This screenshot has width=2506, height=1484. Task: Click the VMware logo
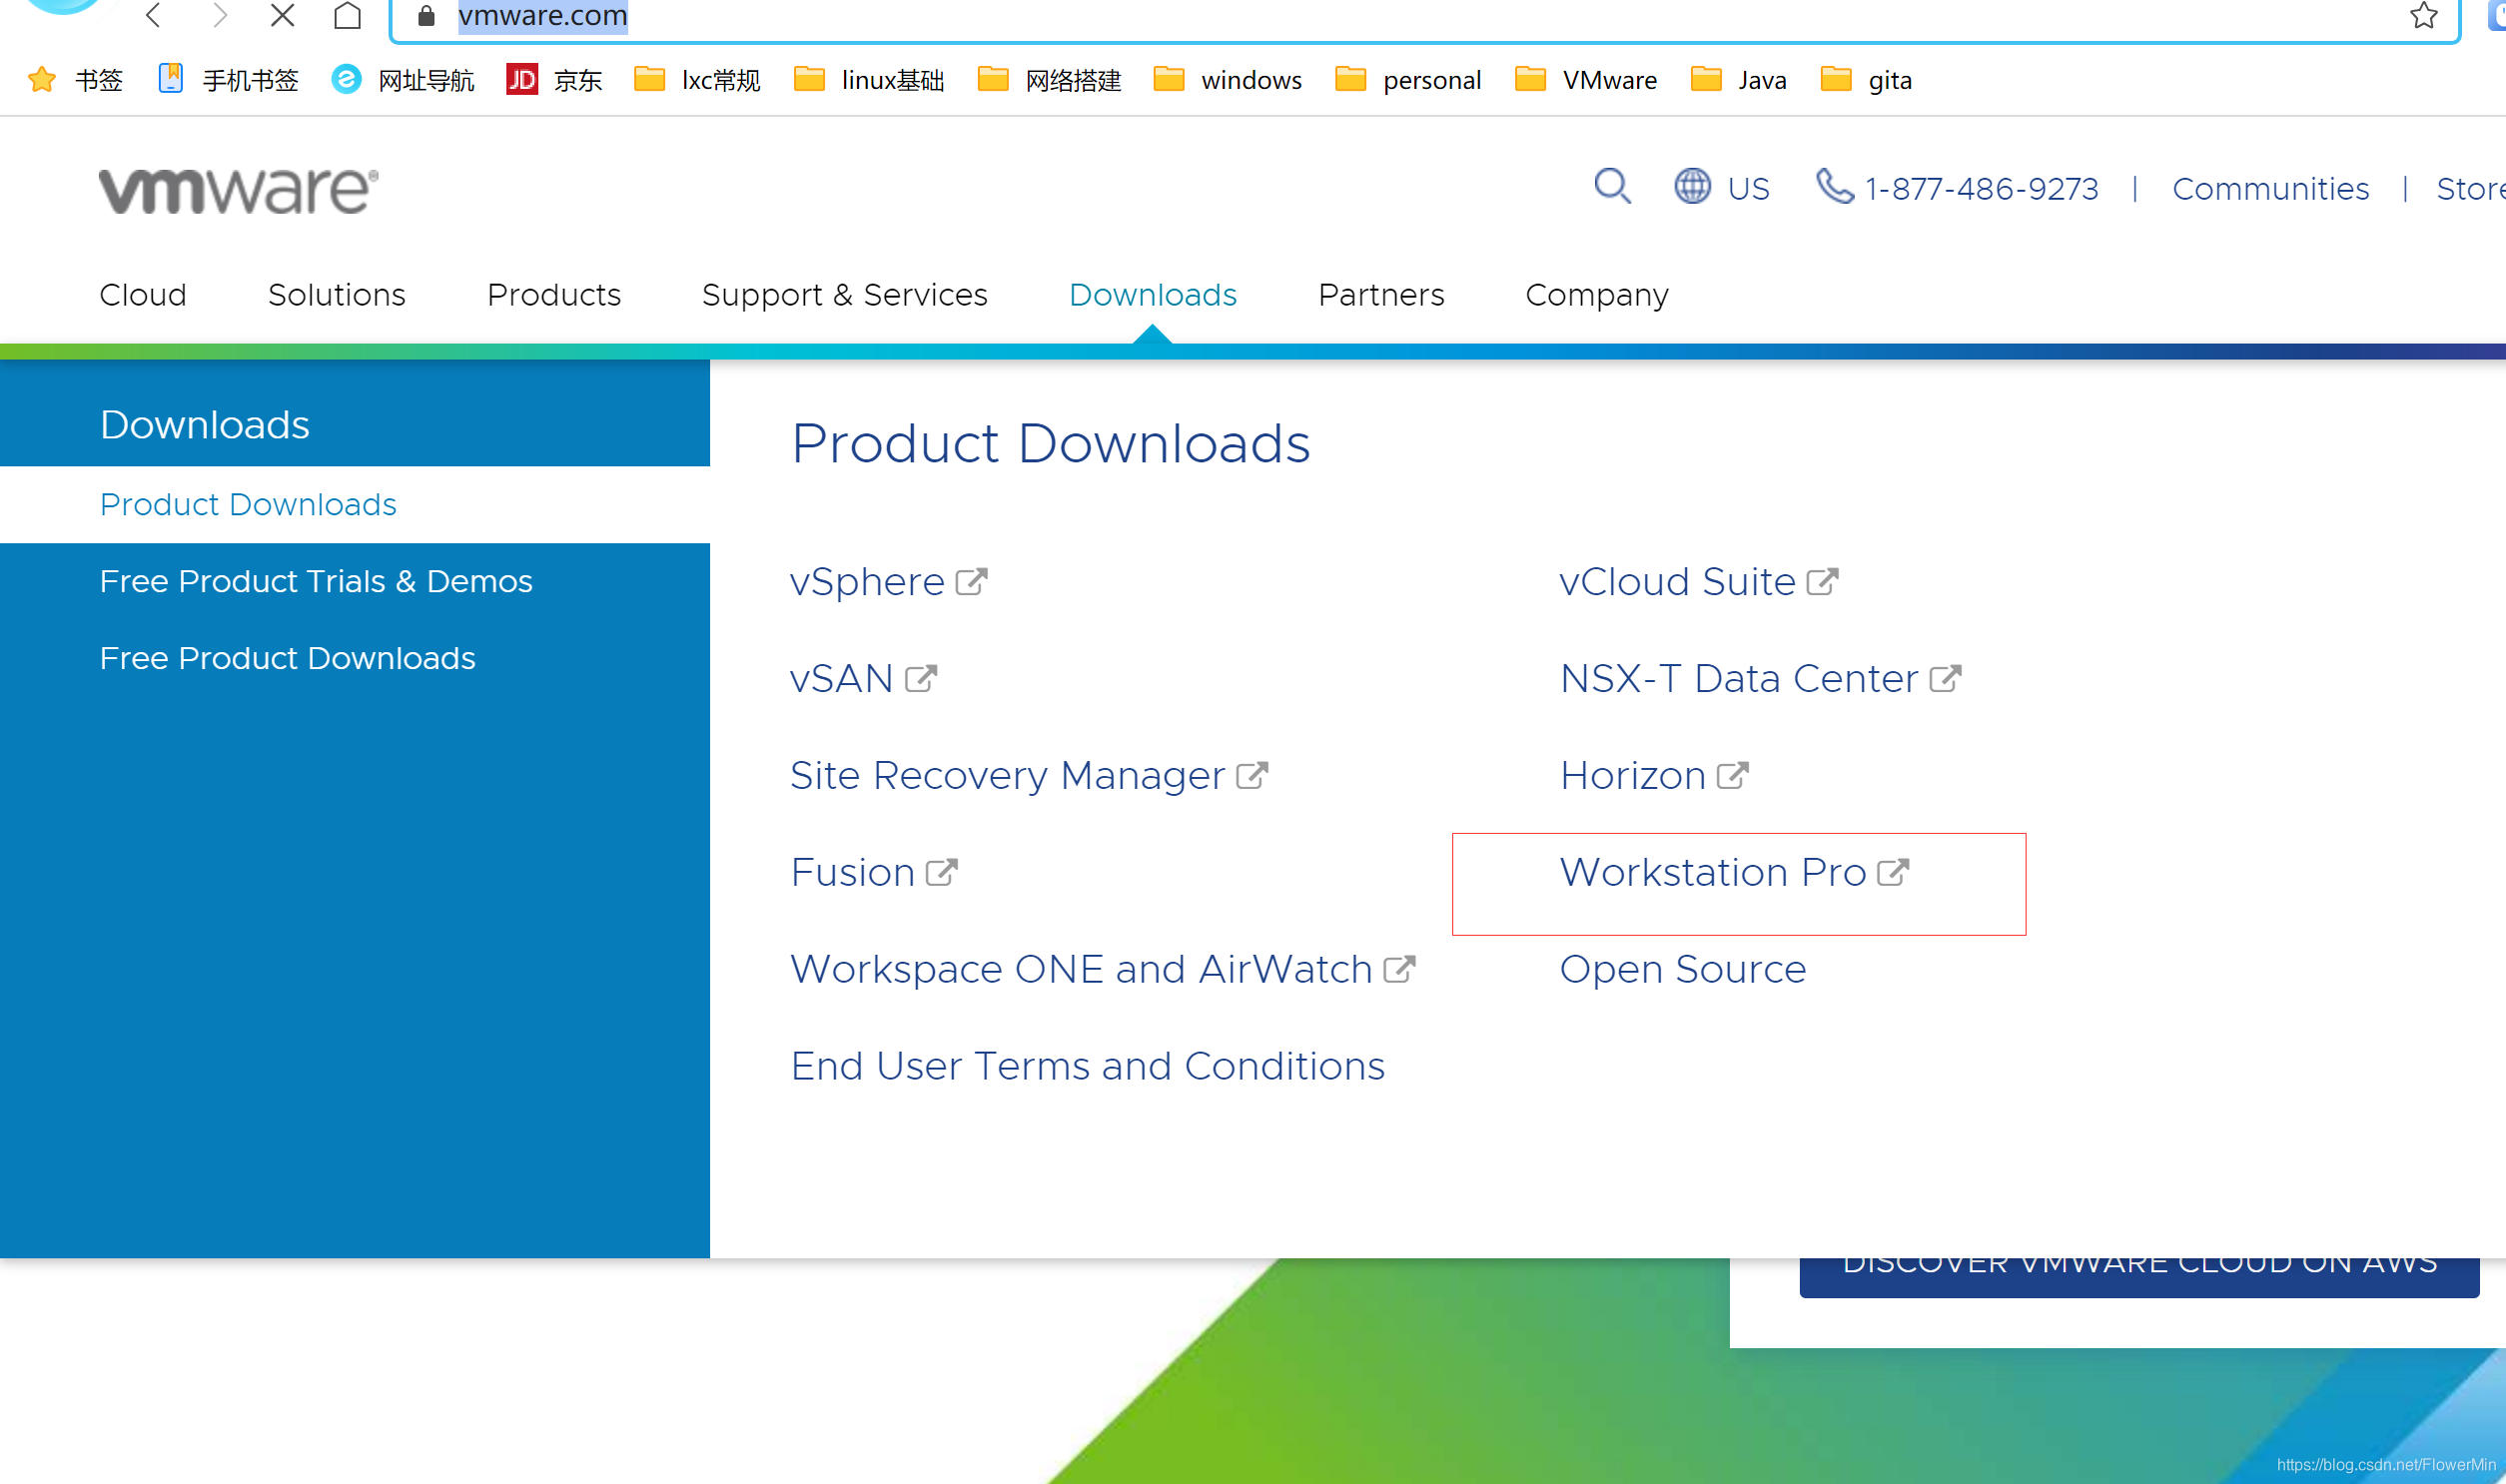pyautogui.click(x=238, y=189)
